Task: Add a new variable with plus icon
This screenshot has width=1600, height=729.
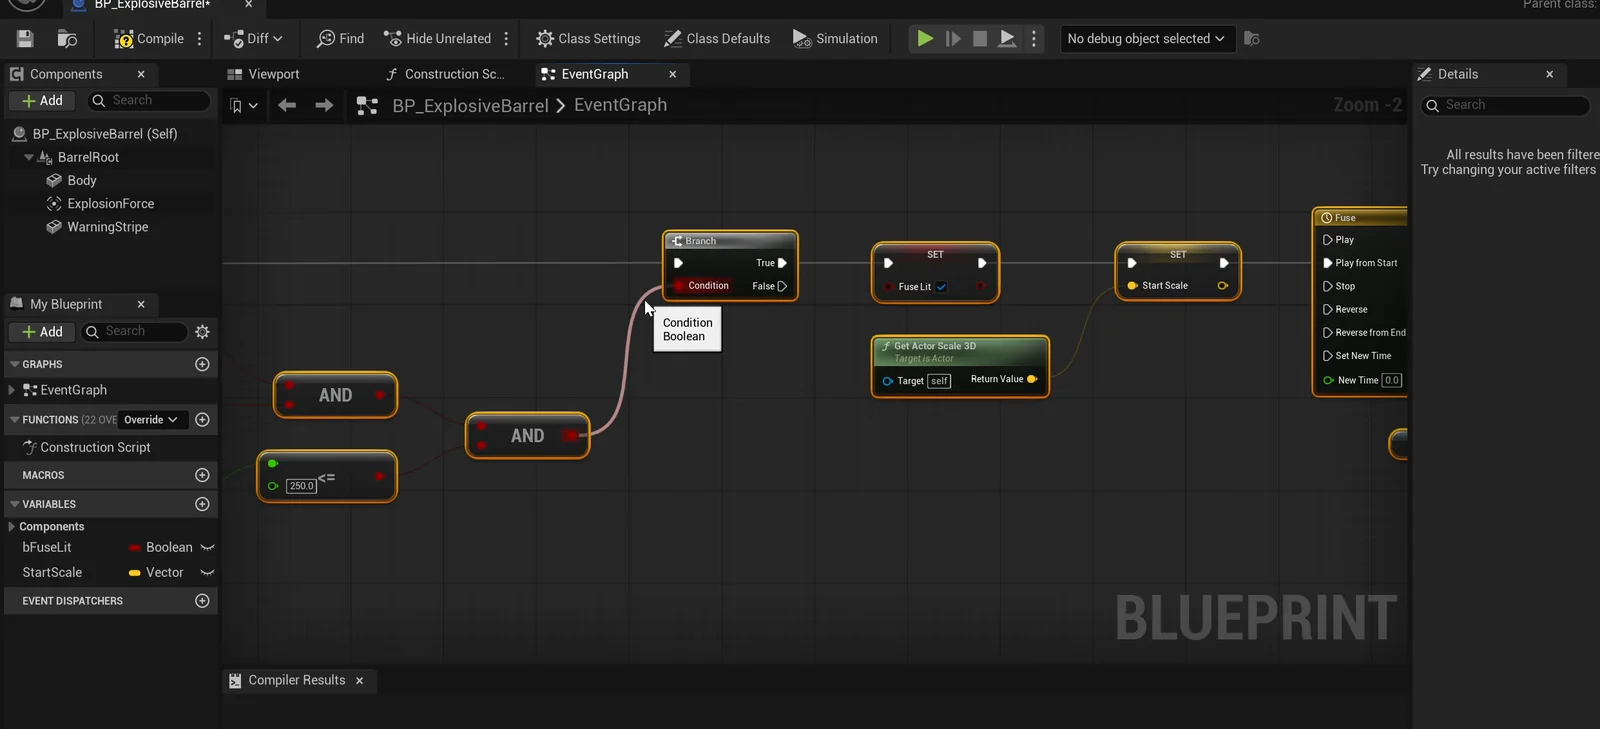Action: [202, 504]
